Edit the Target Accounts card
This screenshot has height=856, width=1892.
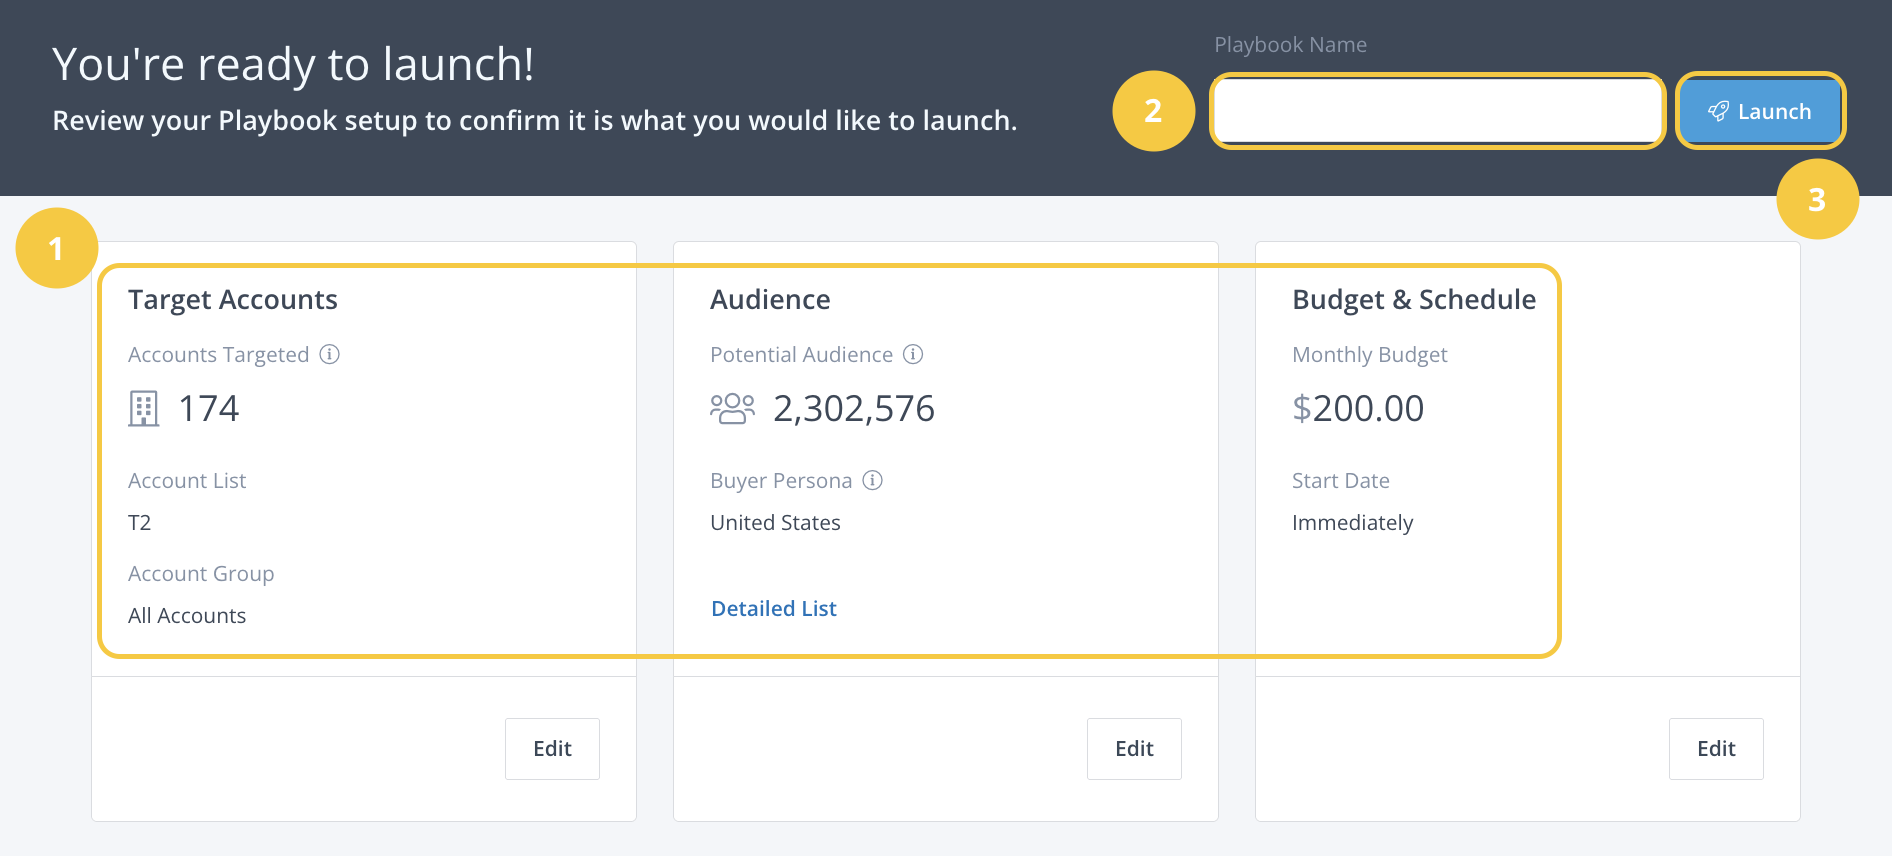point(552,748)
